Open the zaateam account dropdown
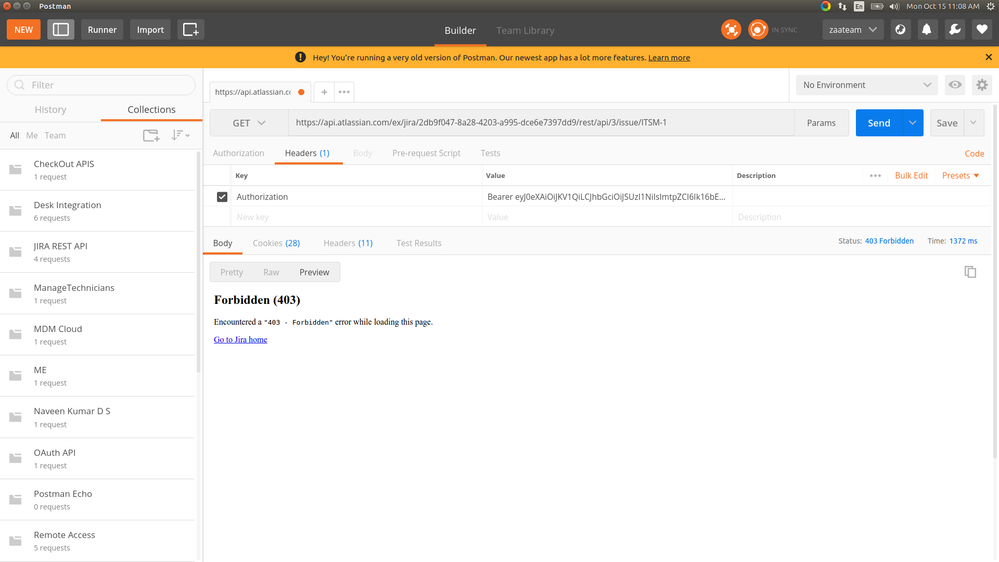Screen dimensions: 999x562 click(852, 30)
